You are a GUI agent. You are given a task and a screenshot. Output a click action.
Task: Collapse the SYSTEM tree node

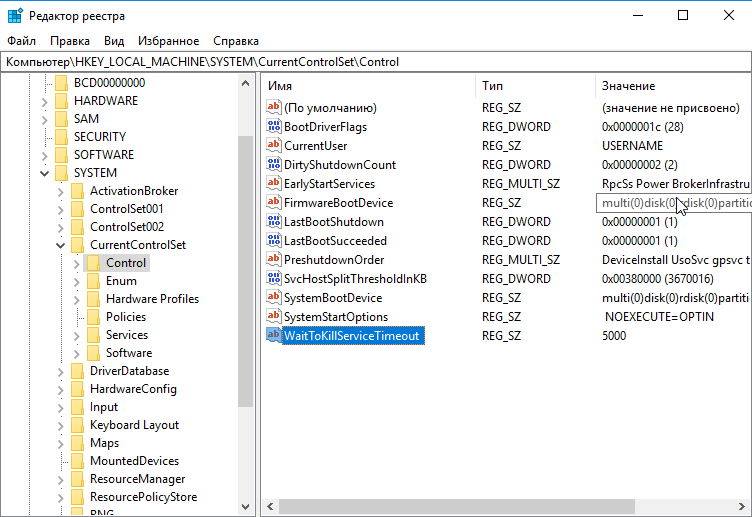(x=45, y=174)
